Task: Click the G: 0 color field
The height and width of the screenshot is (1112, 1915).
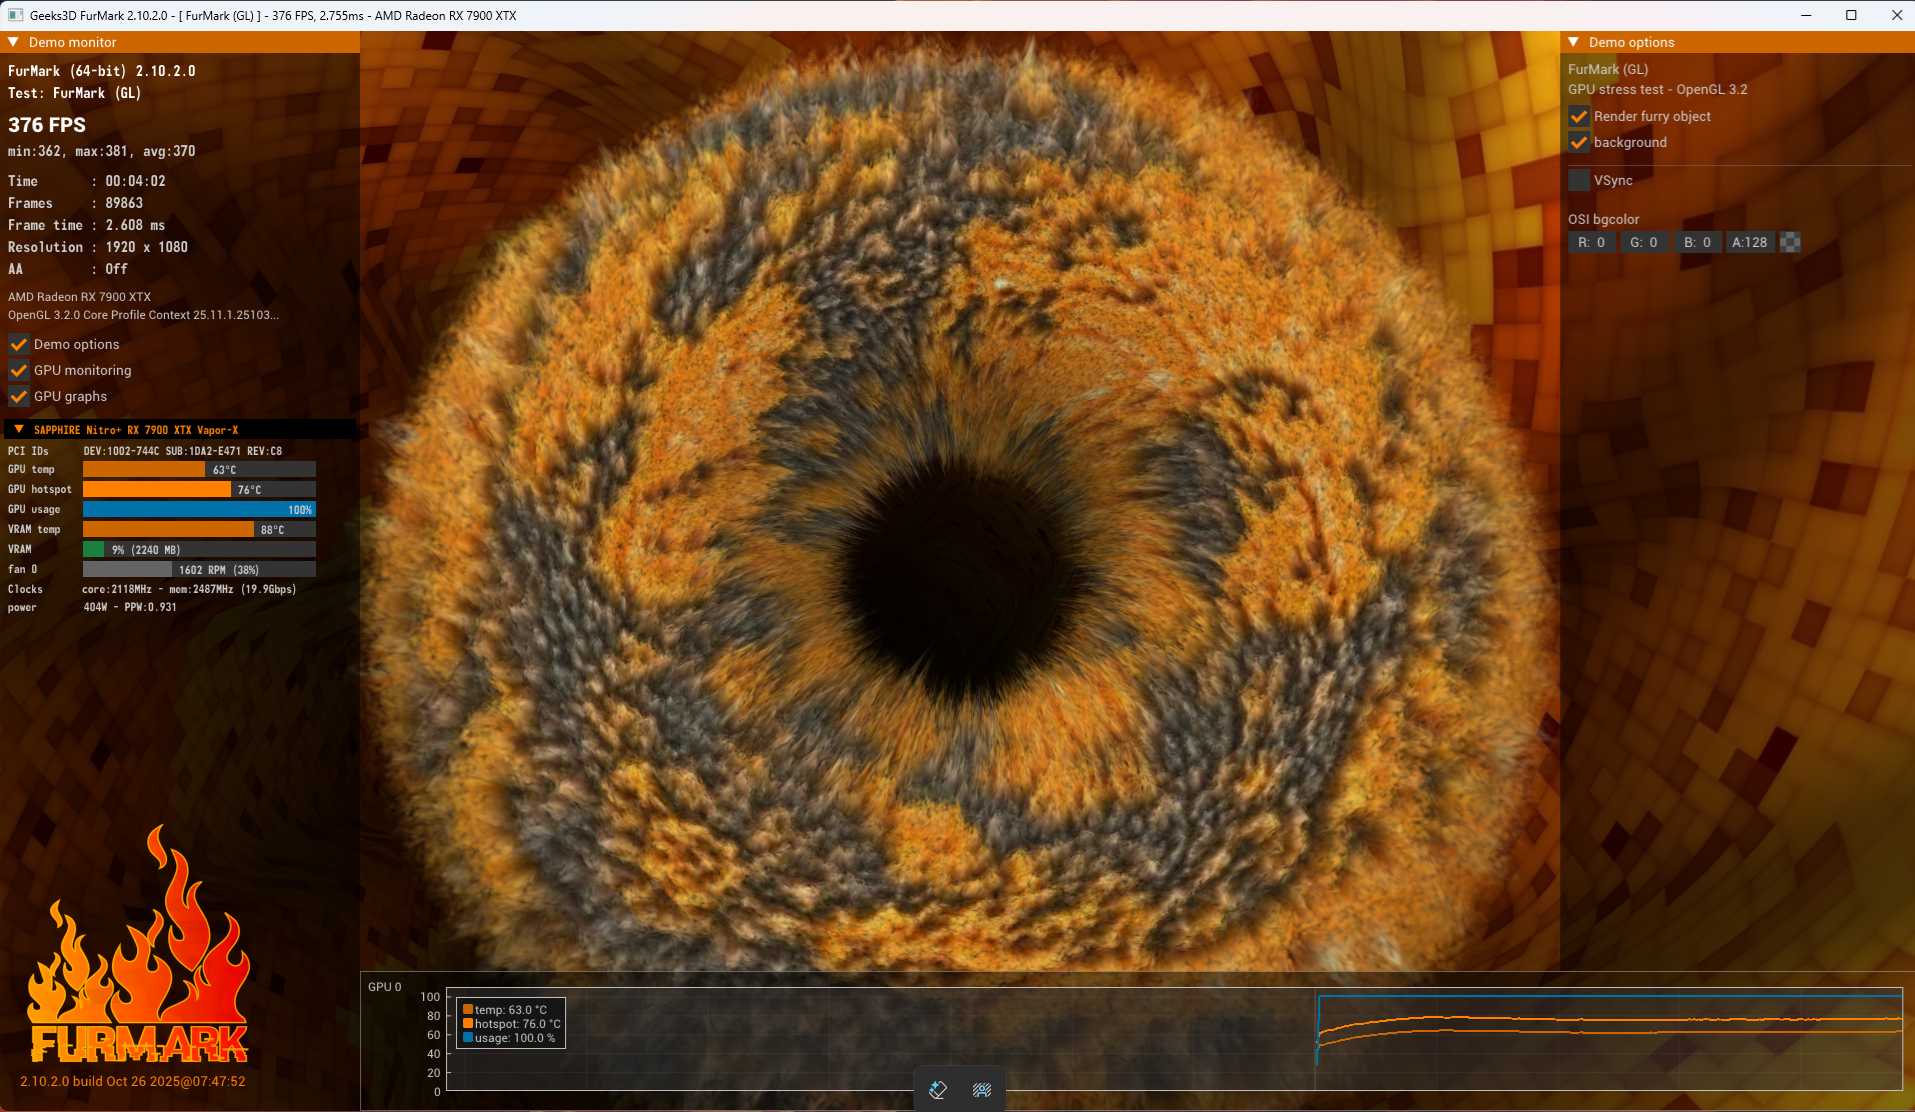Action: [1644, 242]
